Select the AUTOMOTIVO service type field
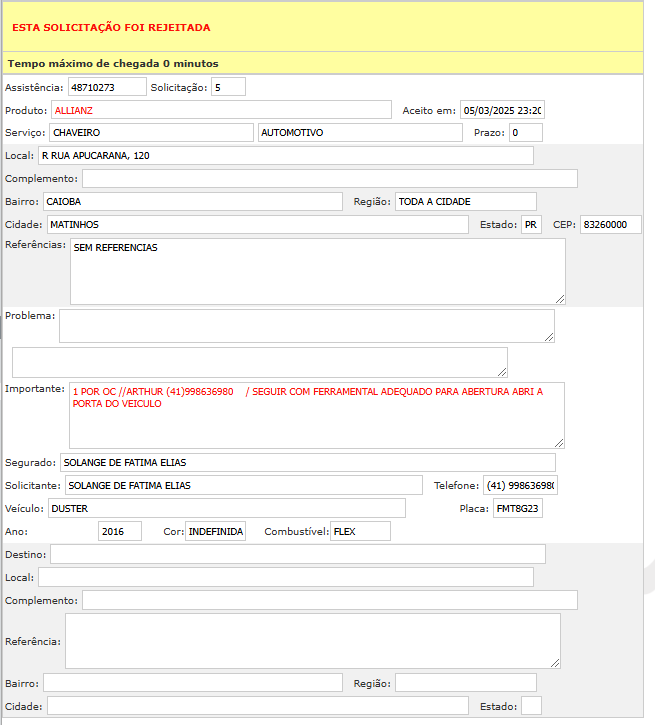 coord(360,133)
